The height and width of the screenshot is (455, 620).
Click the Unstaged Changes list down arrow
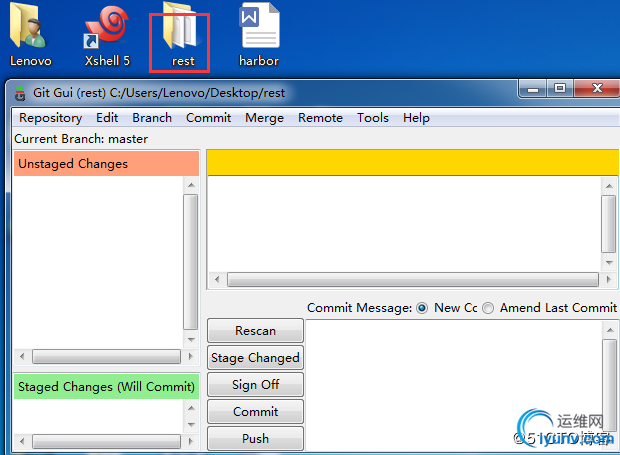click(191, 340)
